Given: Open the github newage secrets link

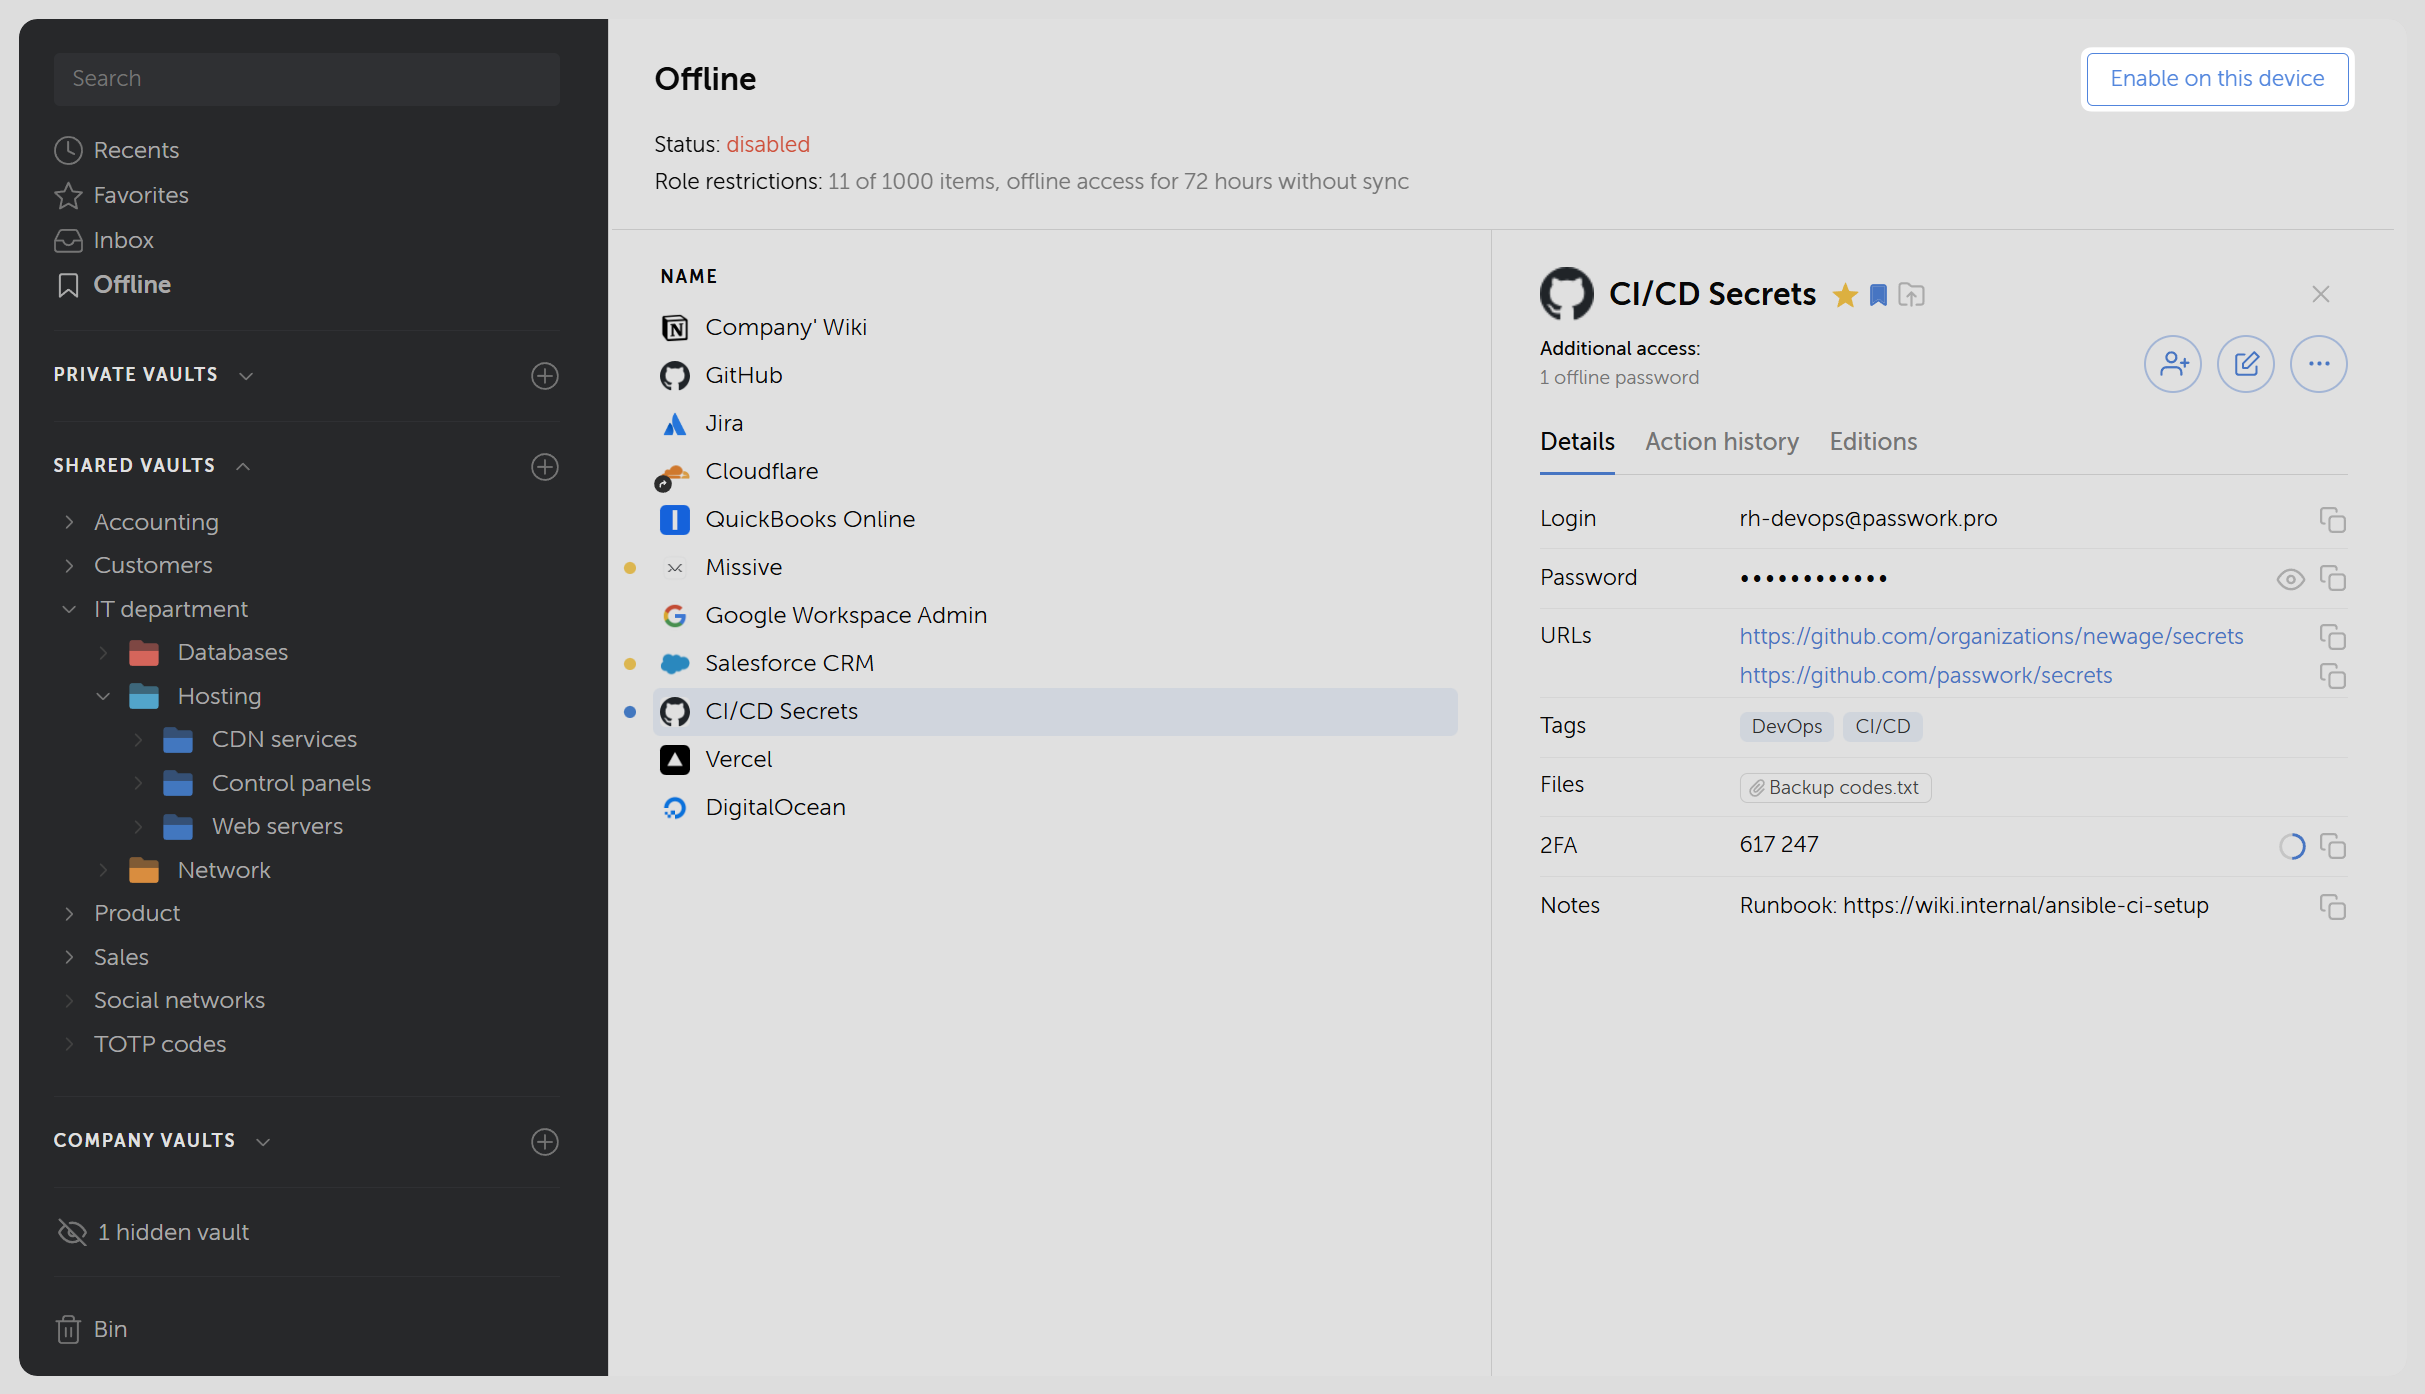Looking at the screenshot, I should coord(1991,636).
